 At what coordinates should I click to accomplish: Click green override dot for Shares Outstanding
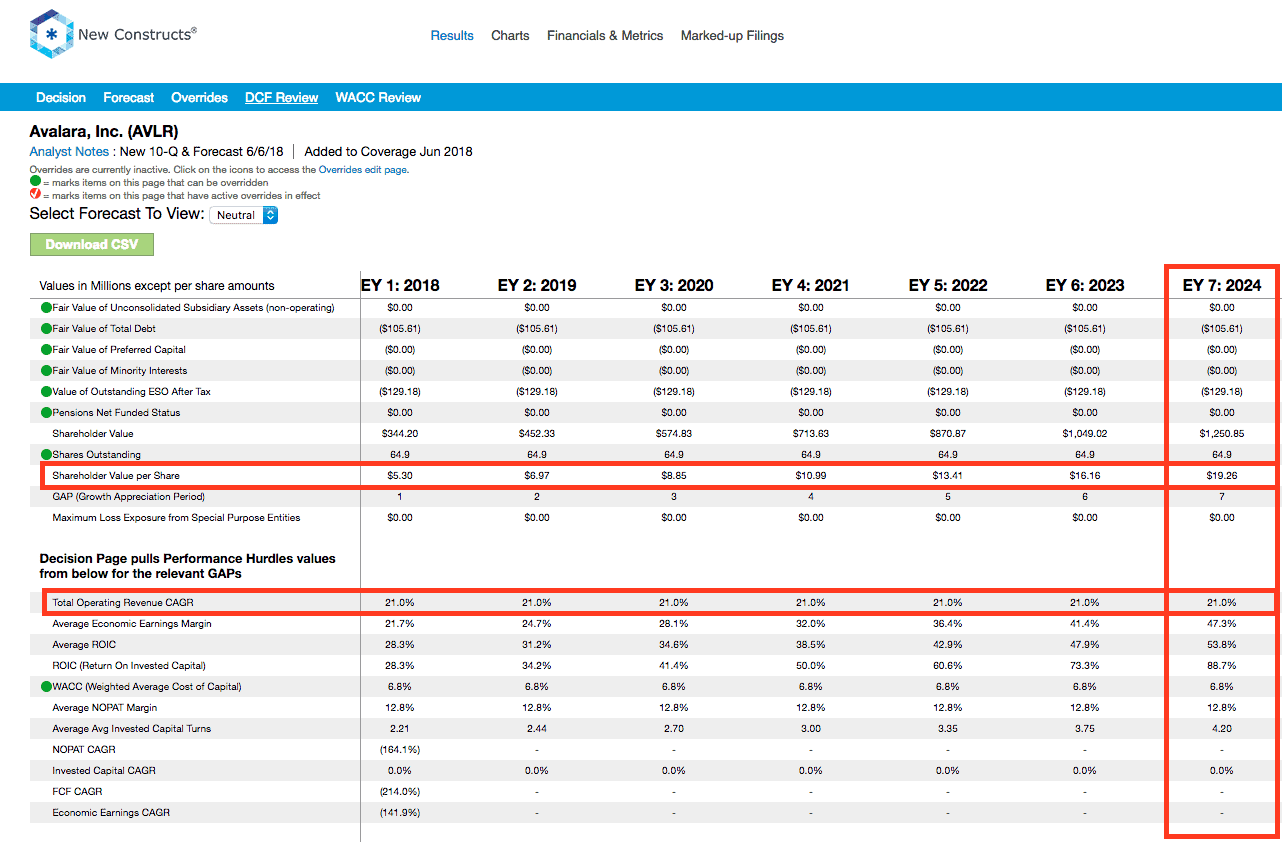tap(46, 454)
